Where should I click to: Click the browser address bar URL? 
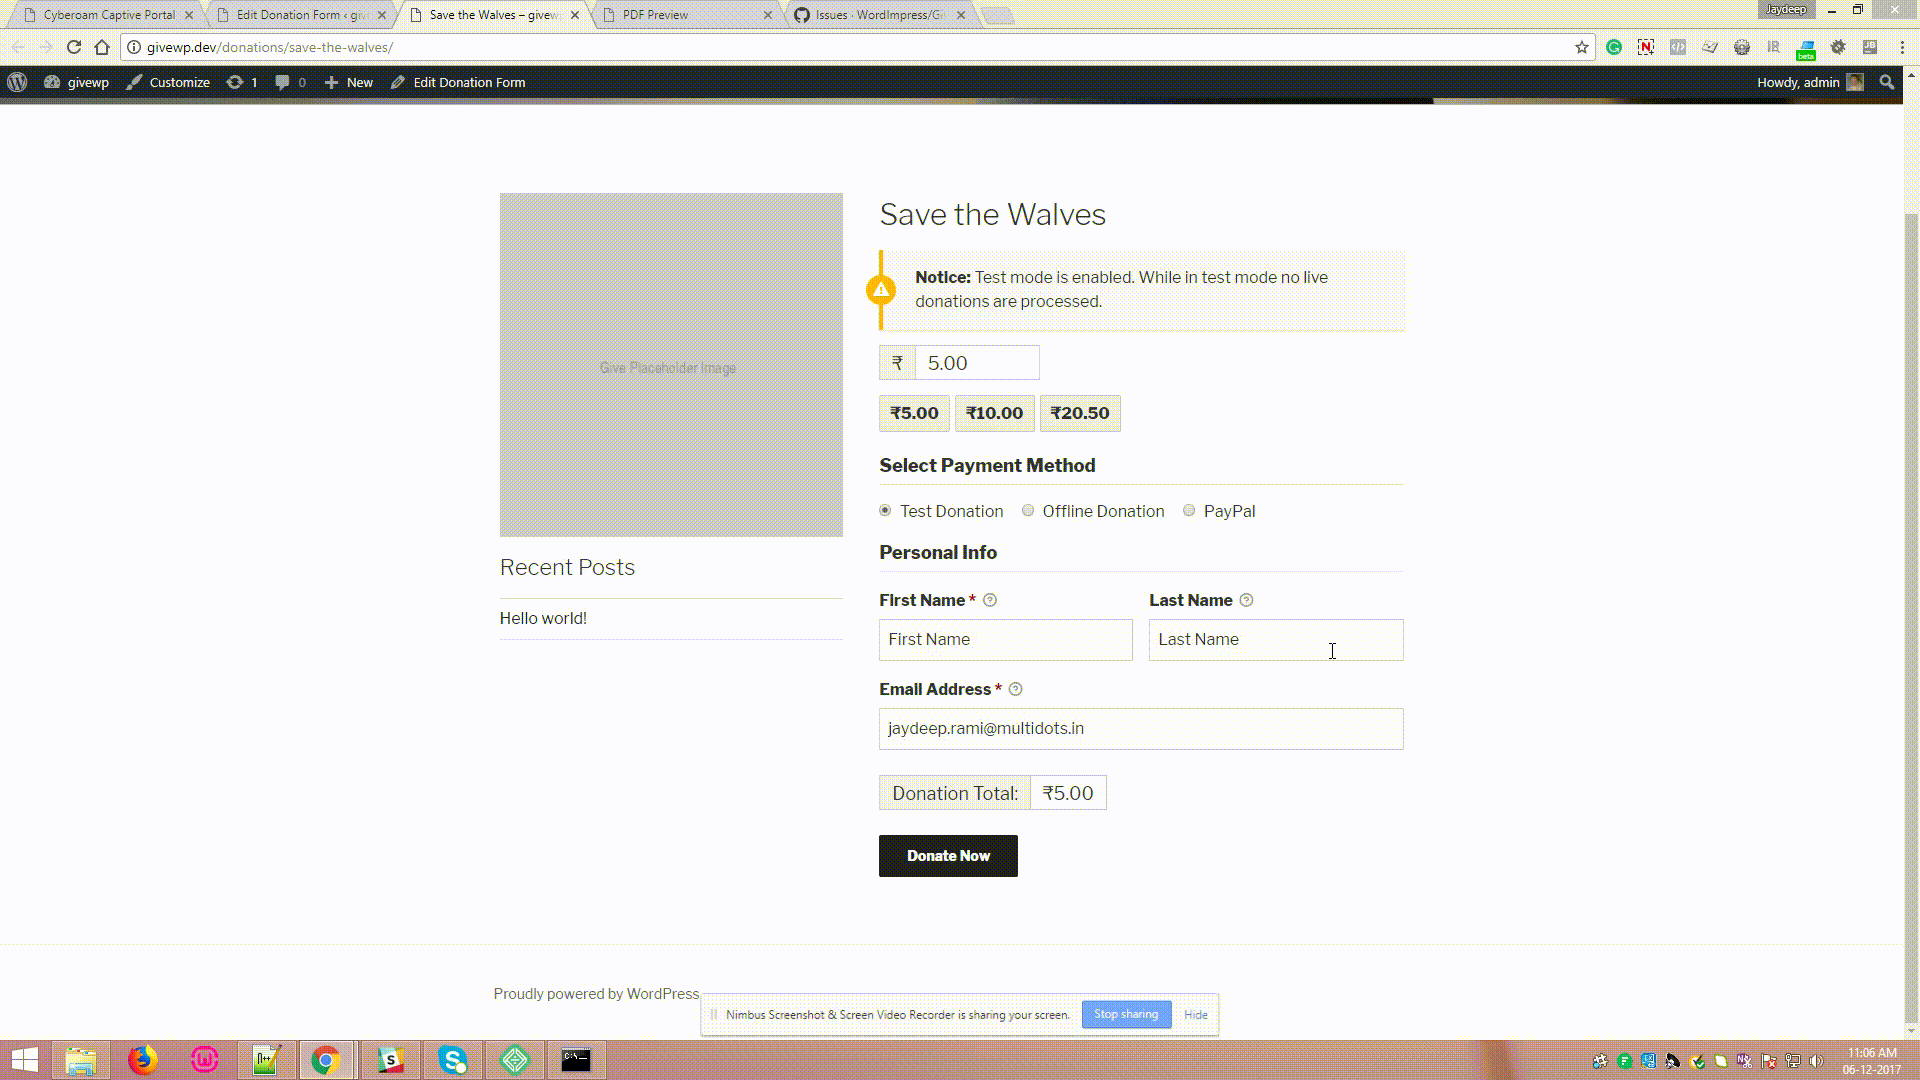click(270, 47)
